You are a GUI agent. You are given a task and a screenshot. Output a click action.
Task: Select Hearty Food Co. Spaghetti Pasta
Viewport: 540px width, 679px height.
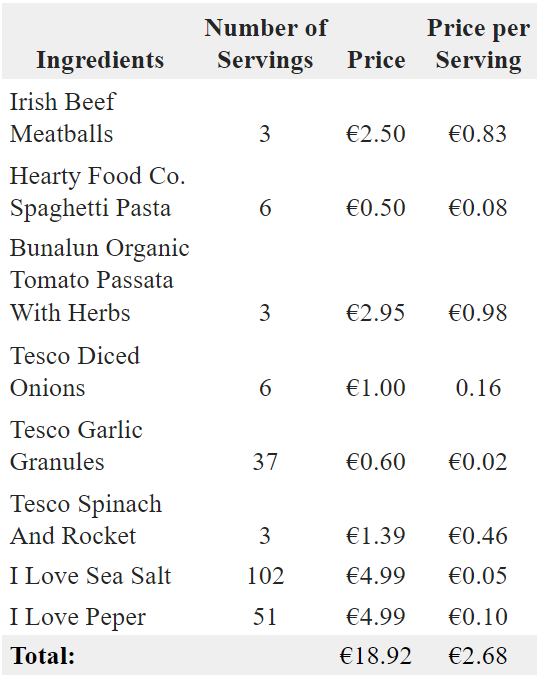click(97, 191)
